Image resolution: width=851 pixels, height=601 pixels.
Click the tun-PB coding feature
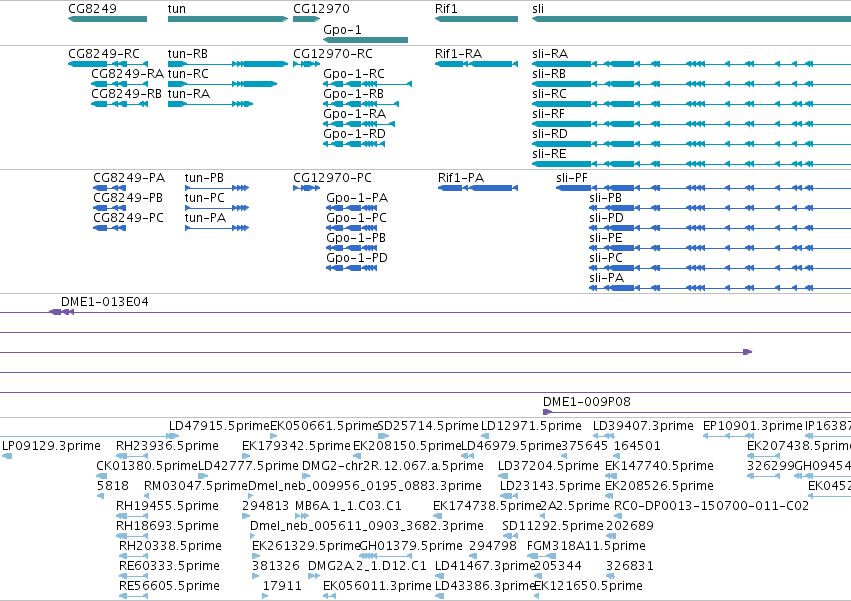tap(217, 188)
